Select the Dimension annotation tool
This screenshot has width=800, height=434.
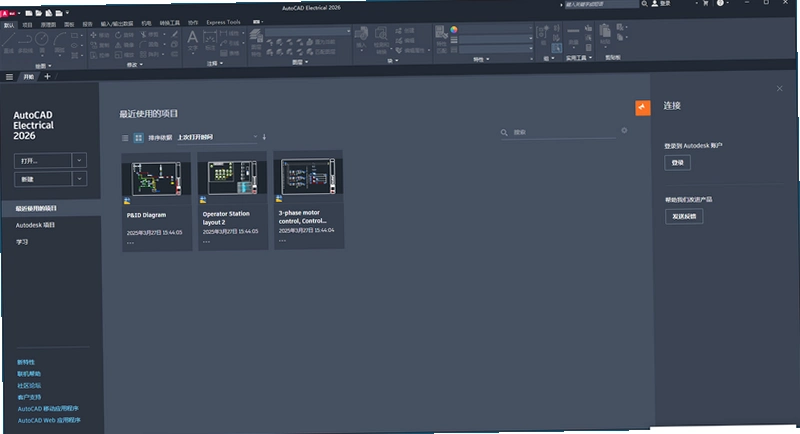pyautogui.click(x=210, y=41)
